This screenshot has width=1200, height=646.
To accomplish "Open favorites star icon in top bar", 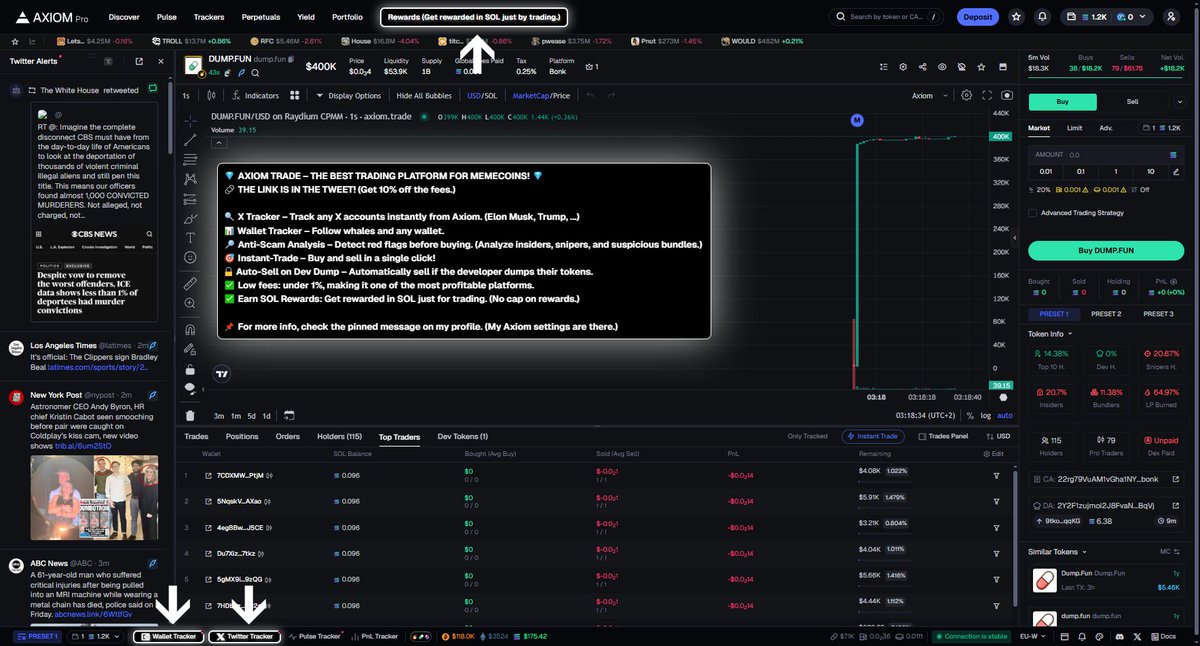I will coord(1016,17).
